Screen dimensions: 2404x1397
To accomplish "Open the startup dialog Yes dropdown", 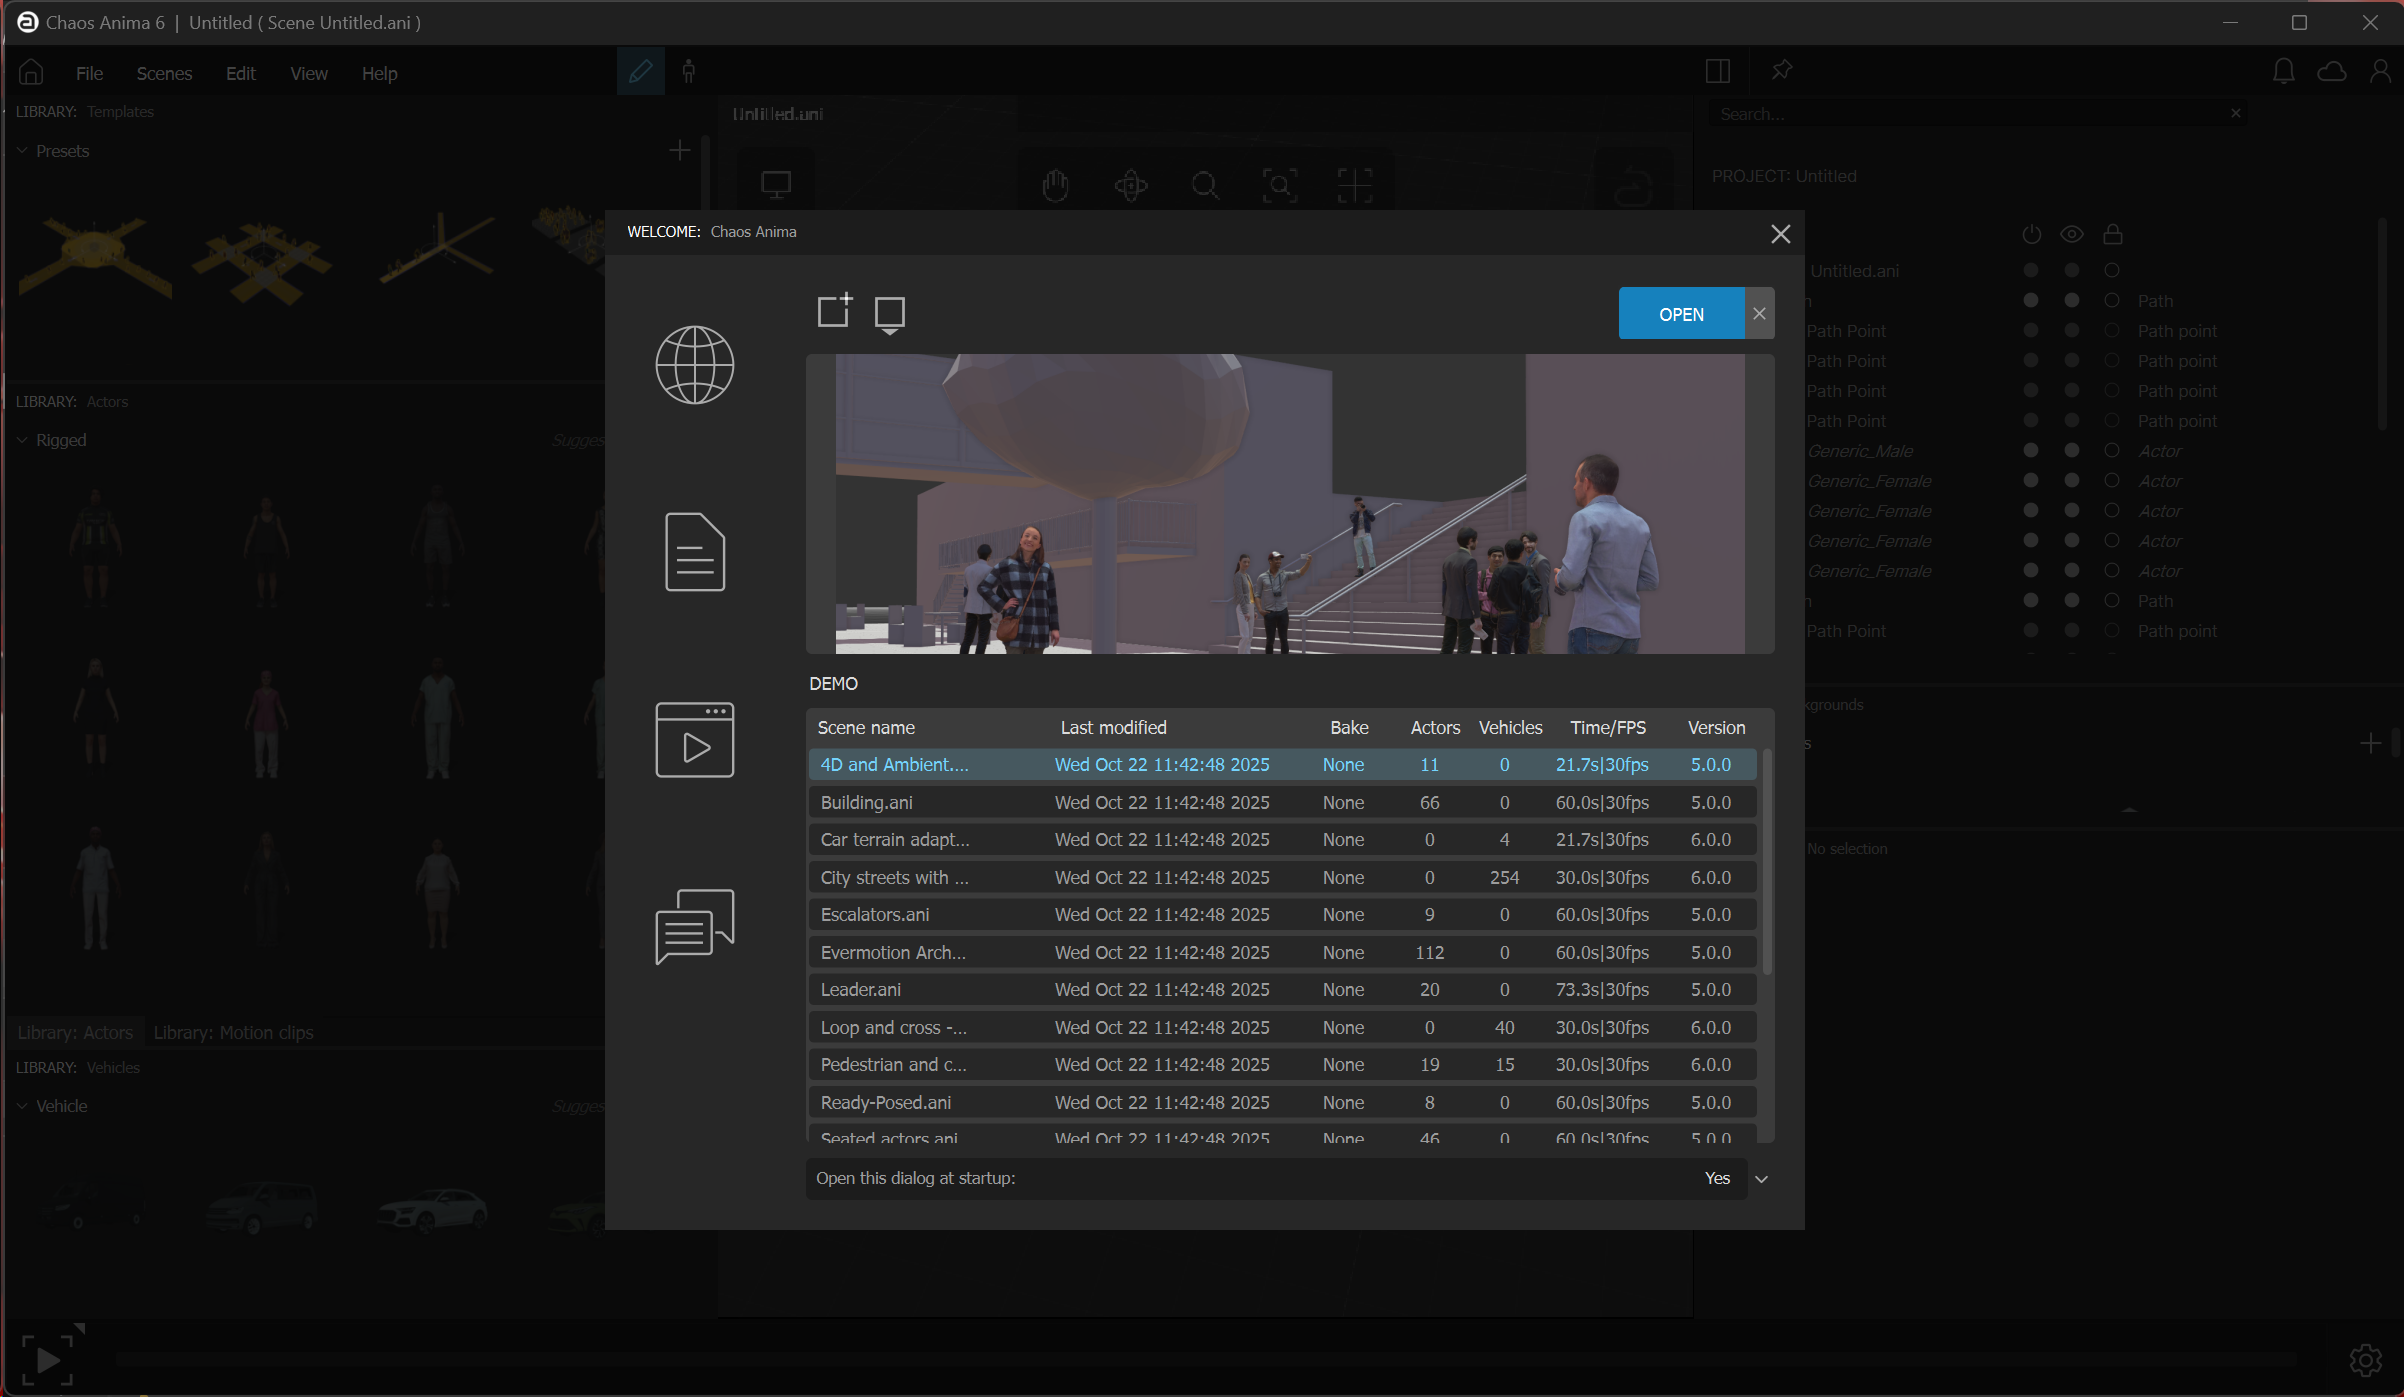I will (1761, 1179).
